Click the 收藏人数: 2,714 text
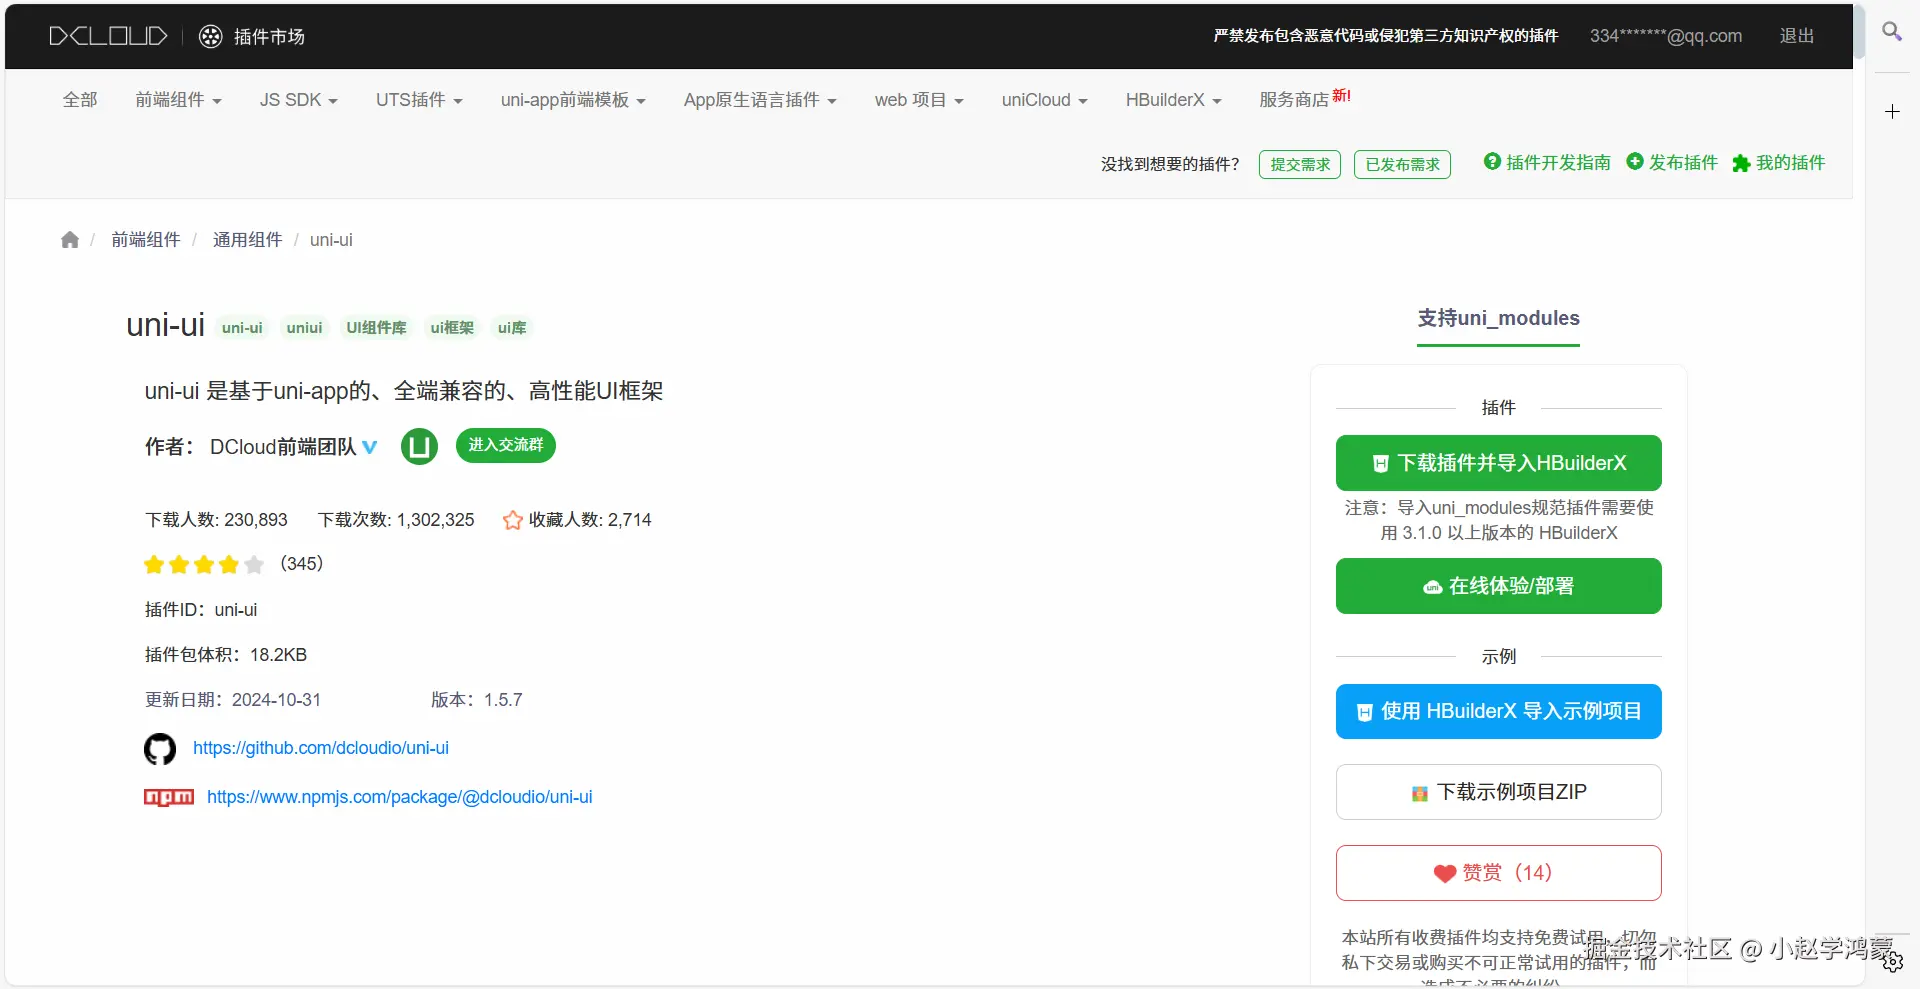This screenshot has height=989, width=1920. (x=590, y=520)
